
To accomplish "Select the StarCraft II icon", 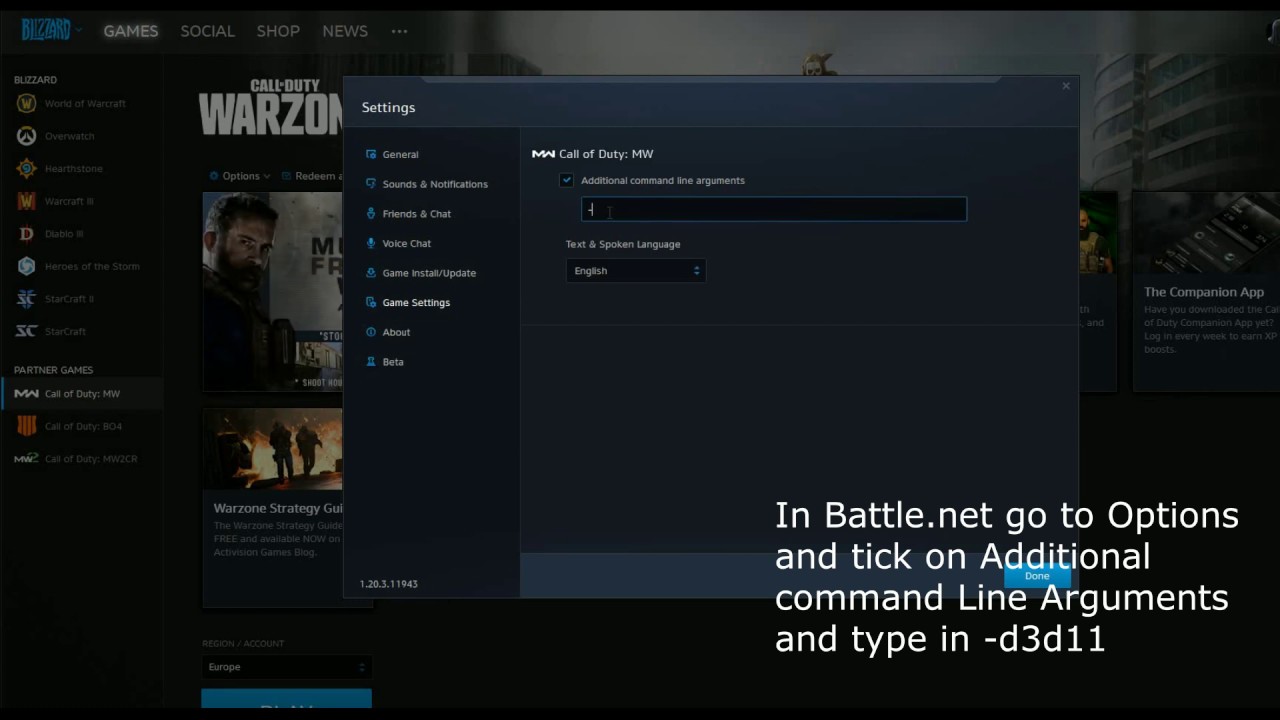I will tap(27, 299).
